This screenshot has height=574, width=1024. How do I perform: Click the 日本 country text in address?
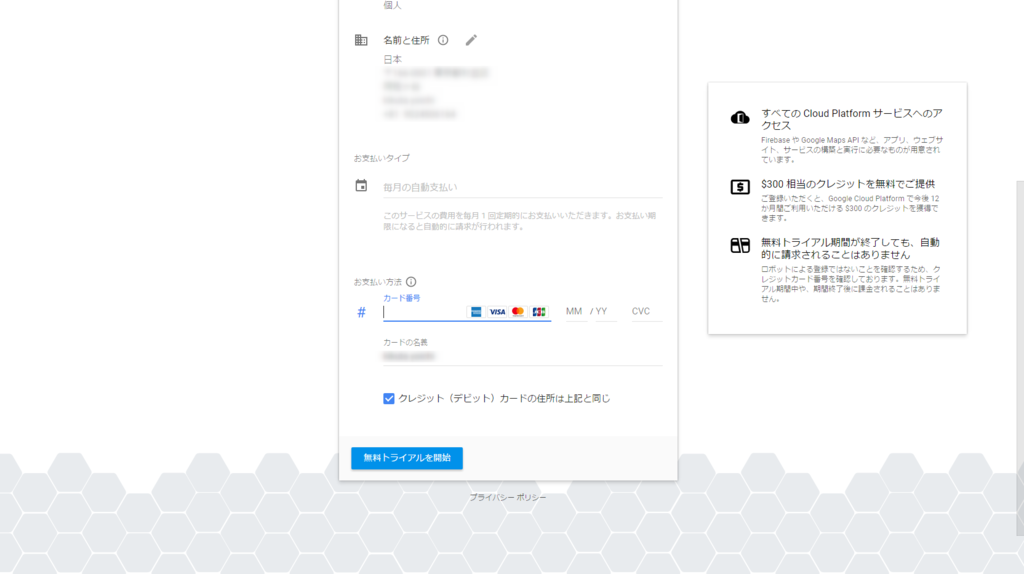pyautogui.click(x=392, y=59)
